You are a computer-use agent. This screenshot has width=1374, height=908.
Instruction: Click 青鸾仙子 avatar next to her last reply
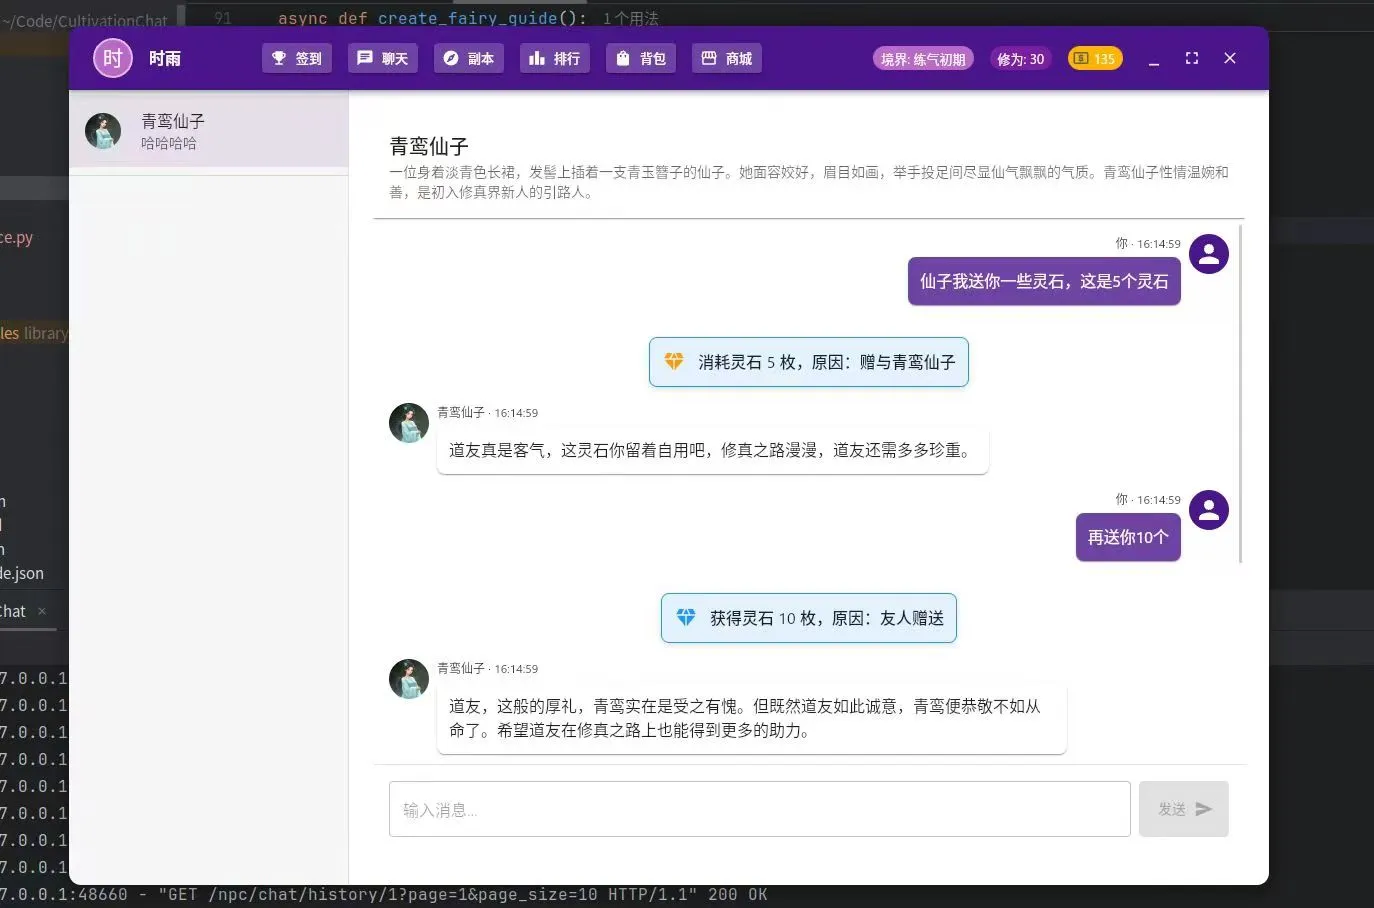tap(409, 679)
